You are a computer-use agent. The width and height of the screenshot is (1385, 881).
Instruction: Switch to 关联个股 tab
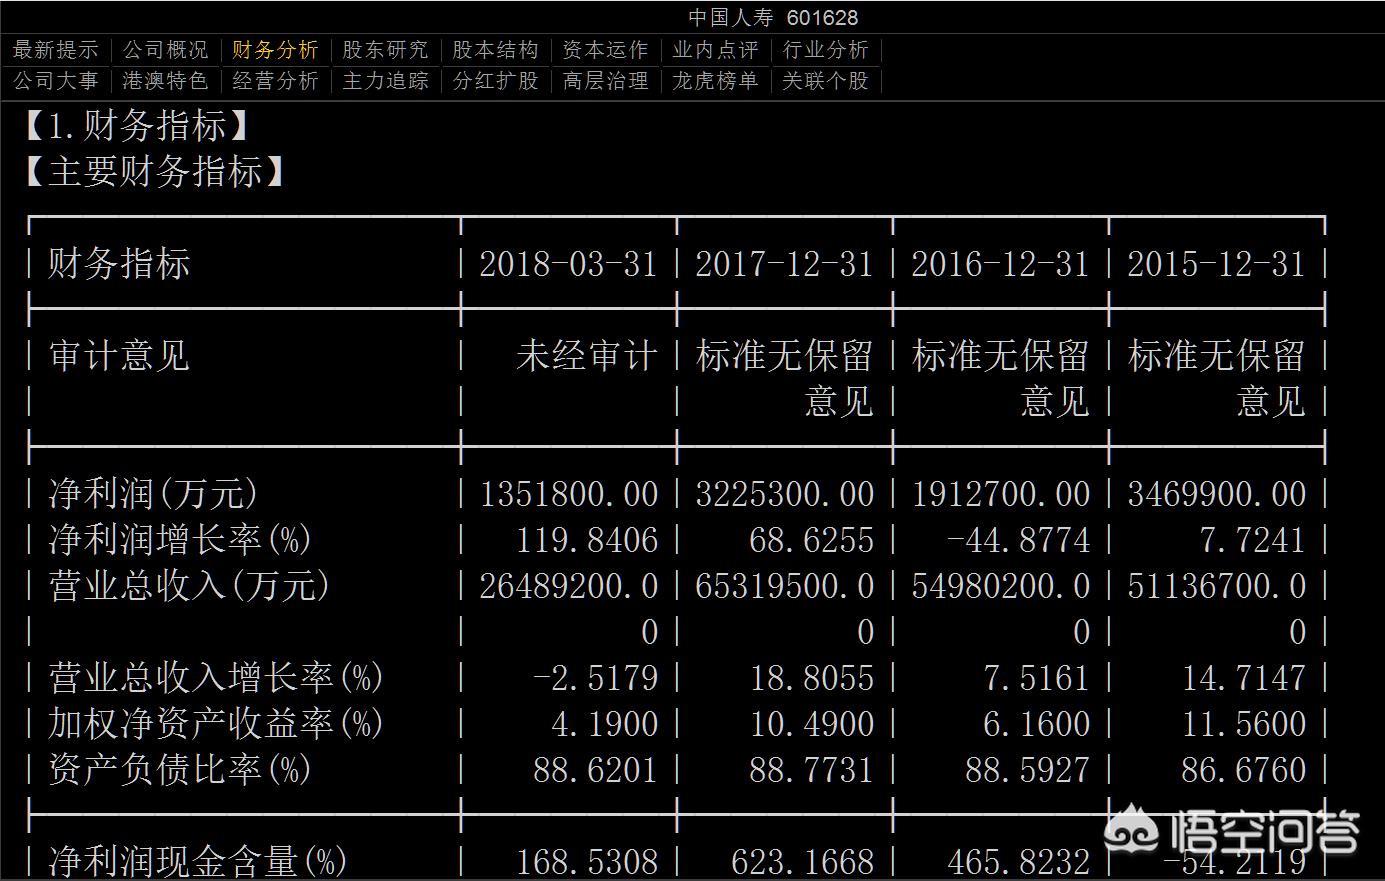pos(825,81)
